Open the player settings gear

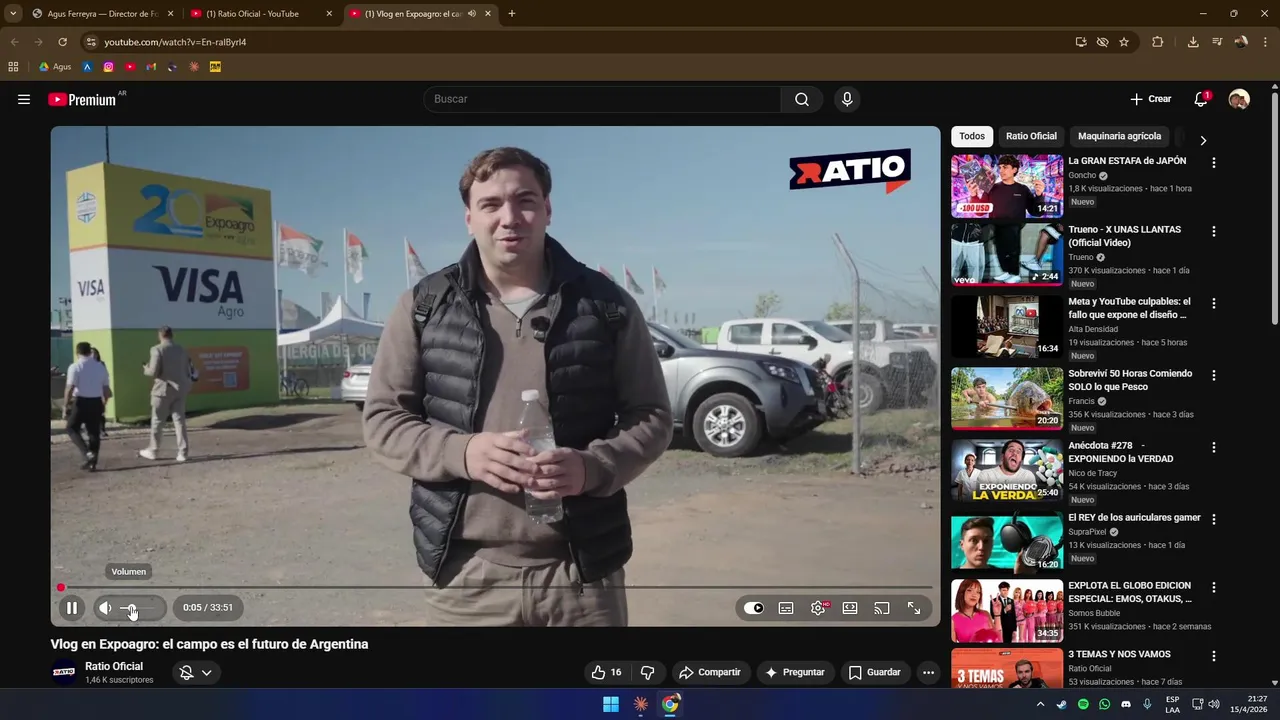point(818,608)
